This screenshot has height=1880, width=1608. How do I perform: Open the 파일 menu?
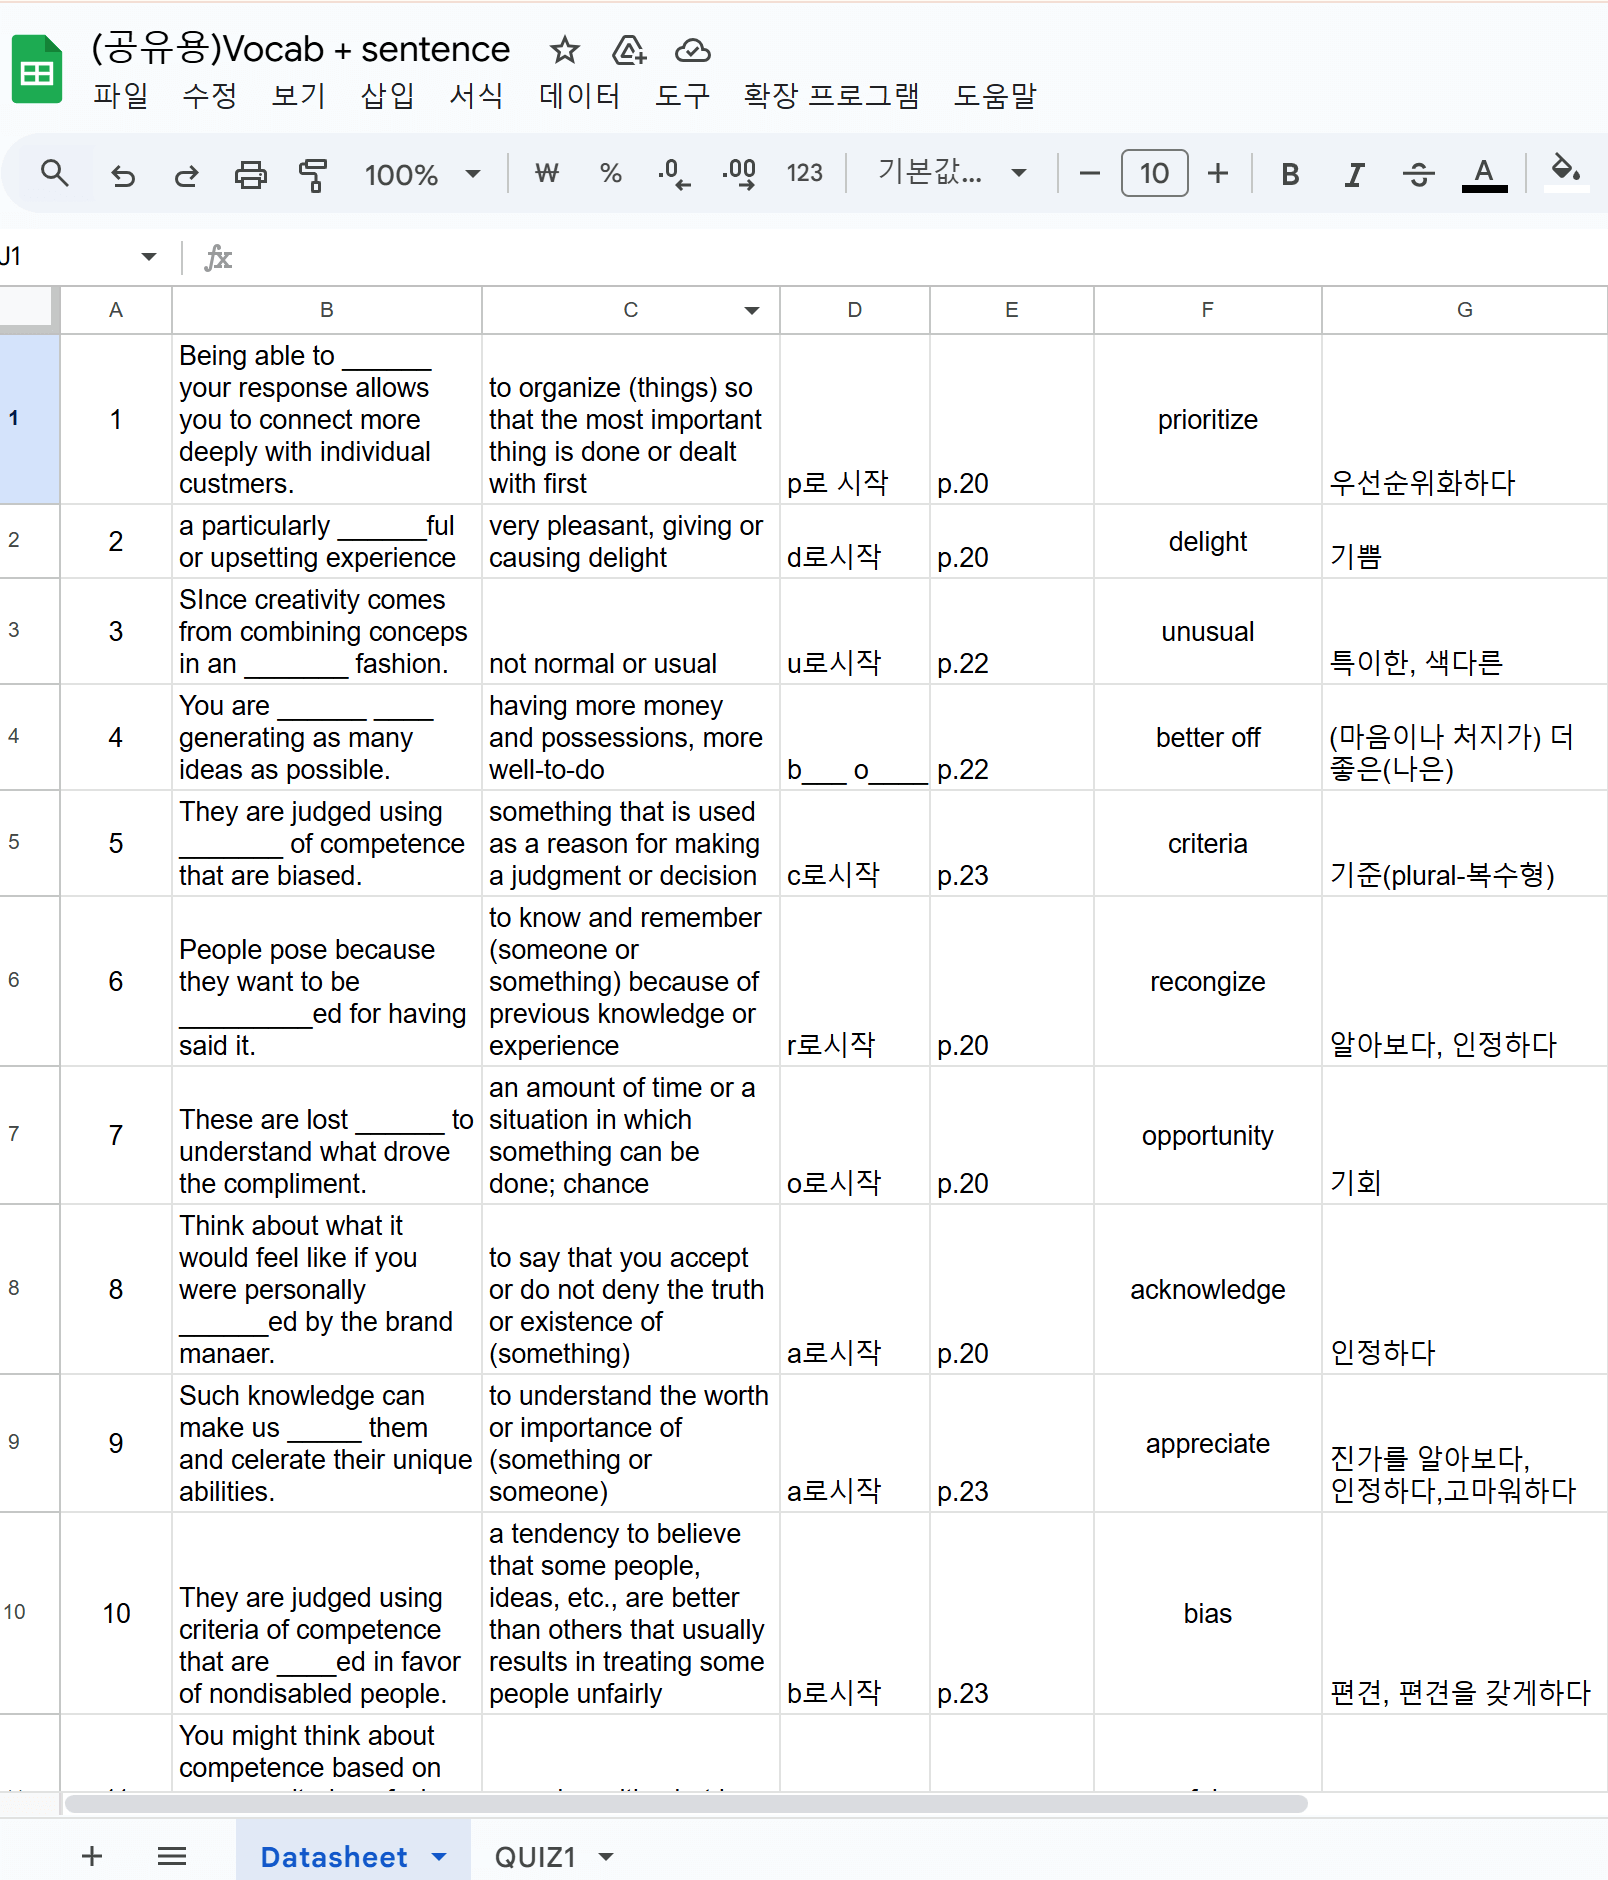tap(121, 96)
